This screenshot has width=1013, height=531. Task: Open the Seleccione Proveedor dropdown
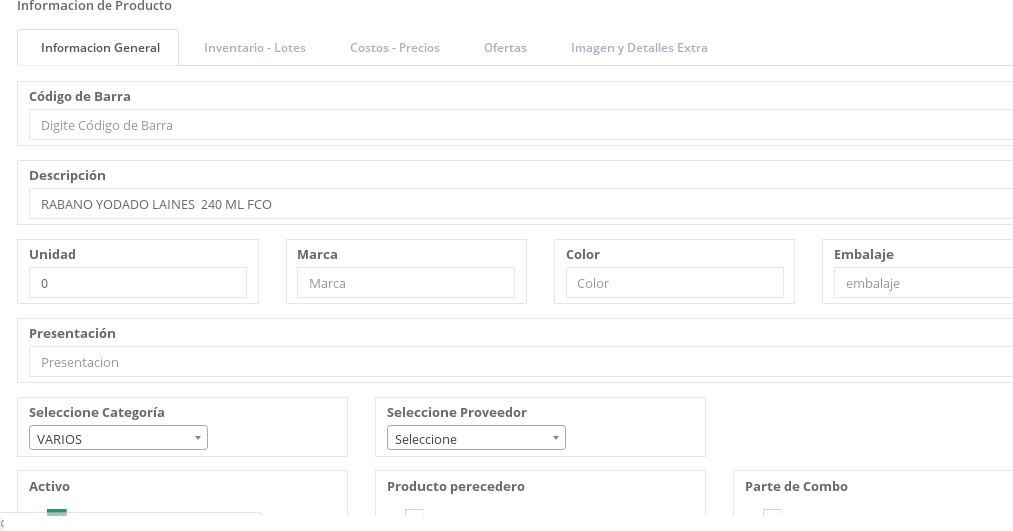[x=476, y=438]
